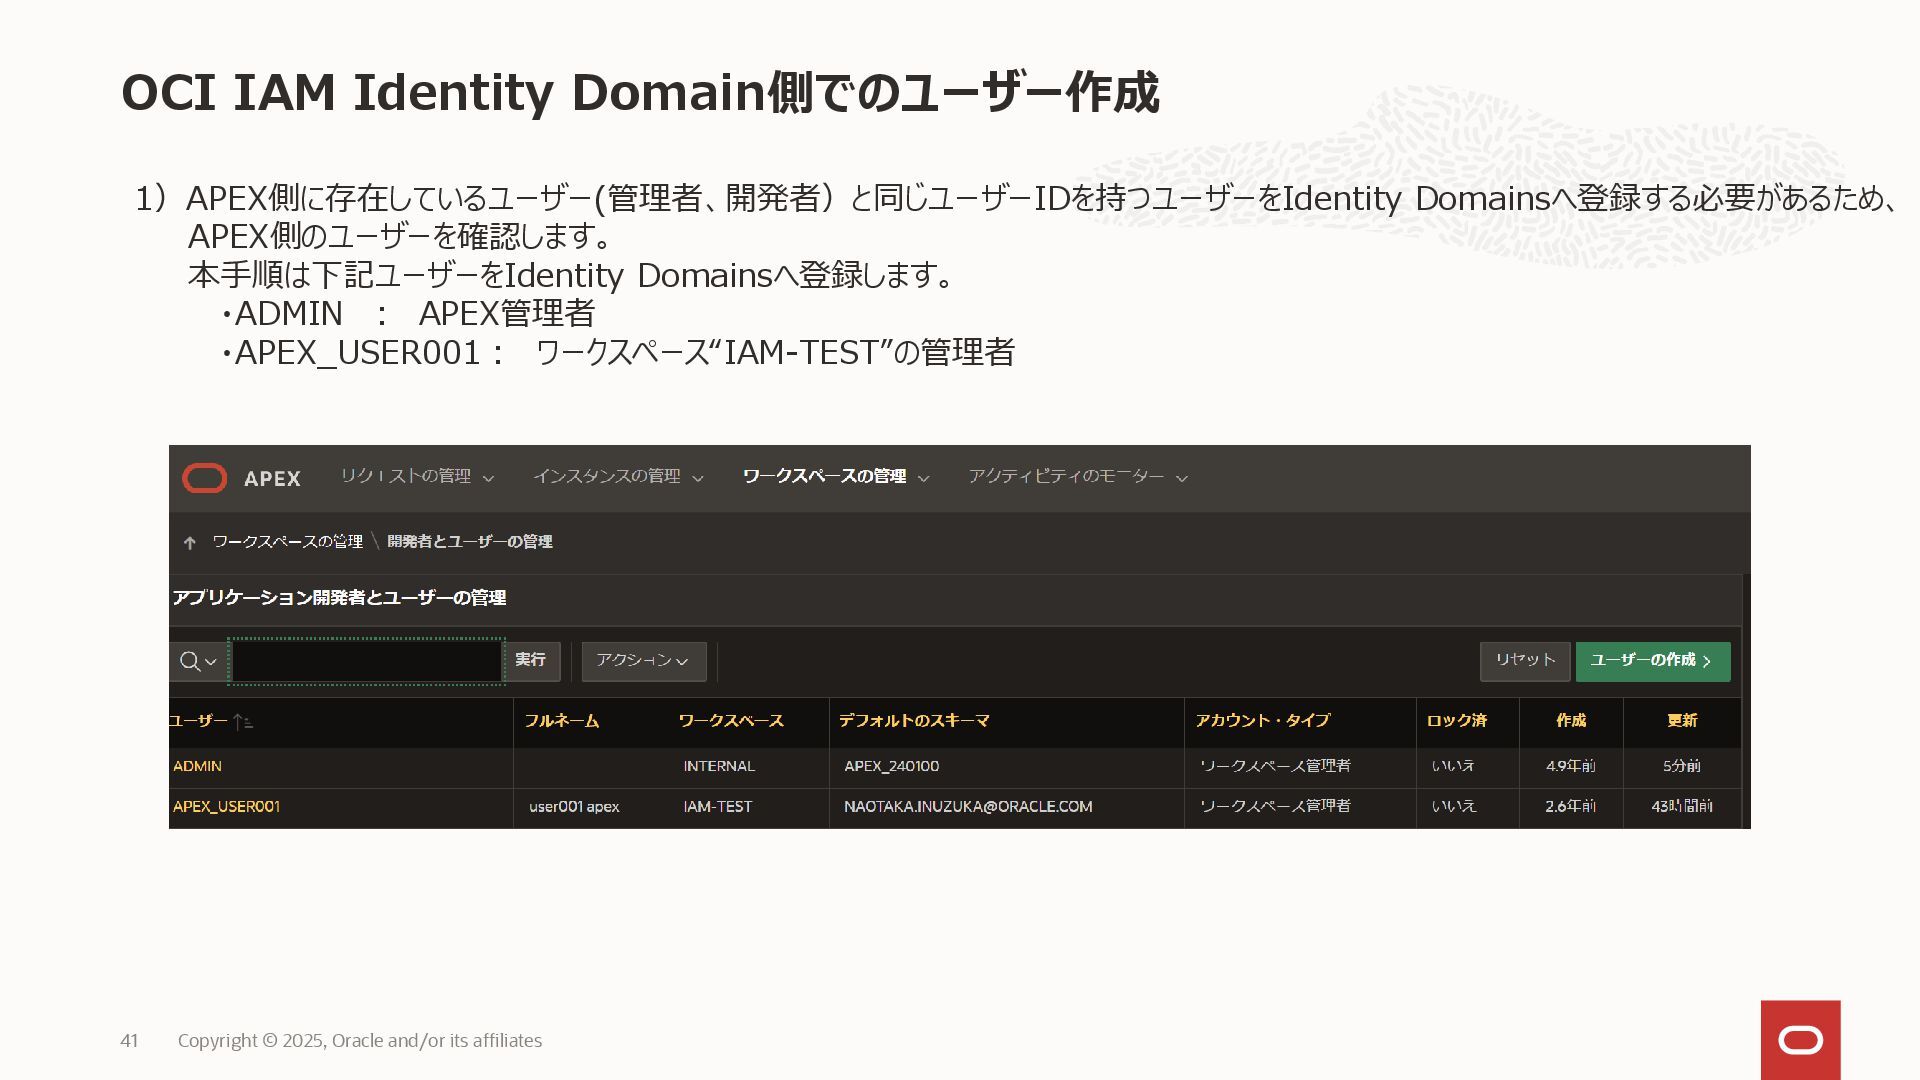
Task: Click ADMIN row's ワークスペース管理者 account type
Action: click(1275, 766)
